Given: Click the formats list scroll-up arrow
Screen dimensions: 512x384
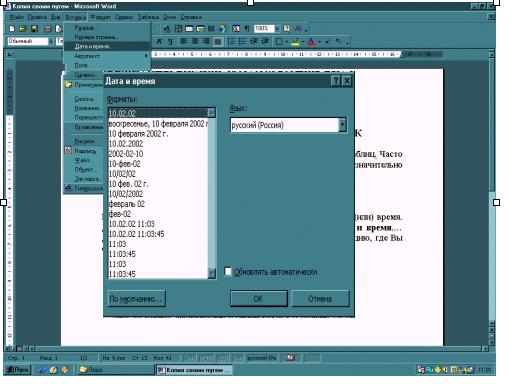Looking at the screenshot, I should click(x=212, y=113).
